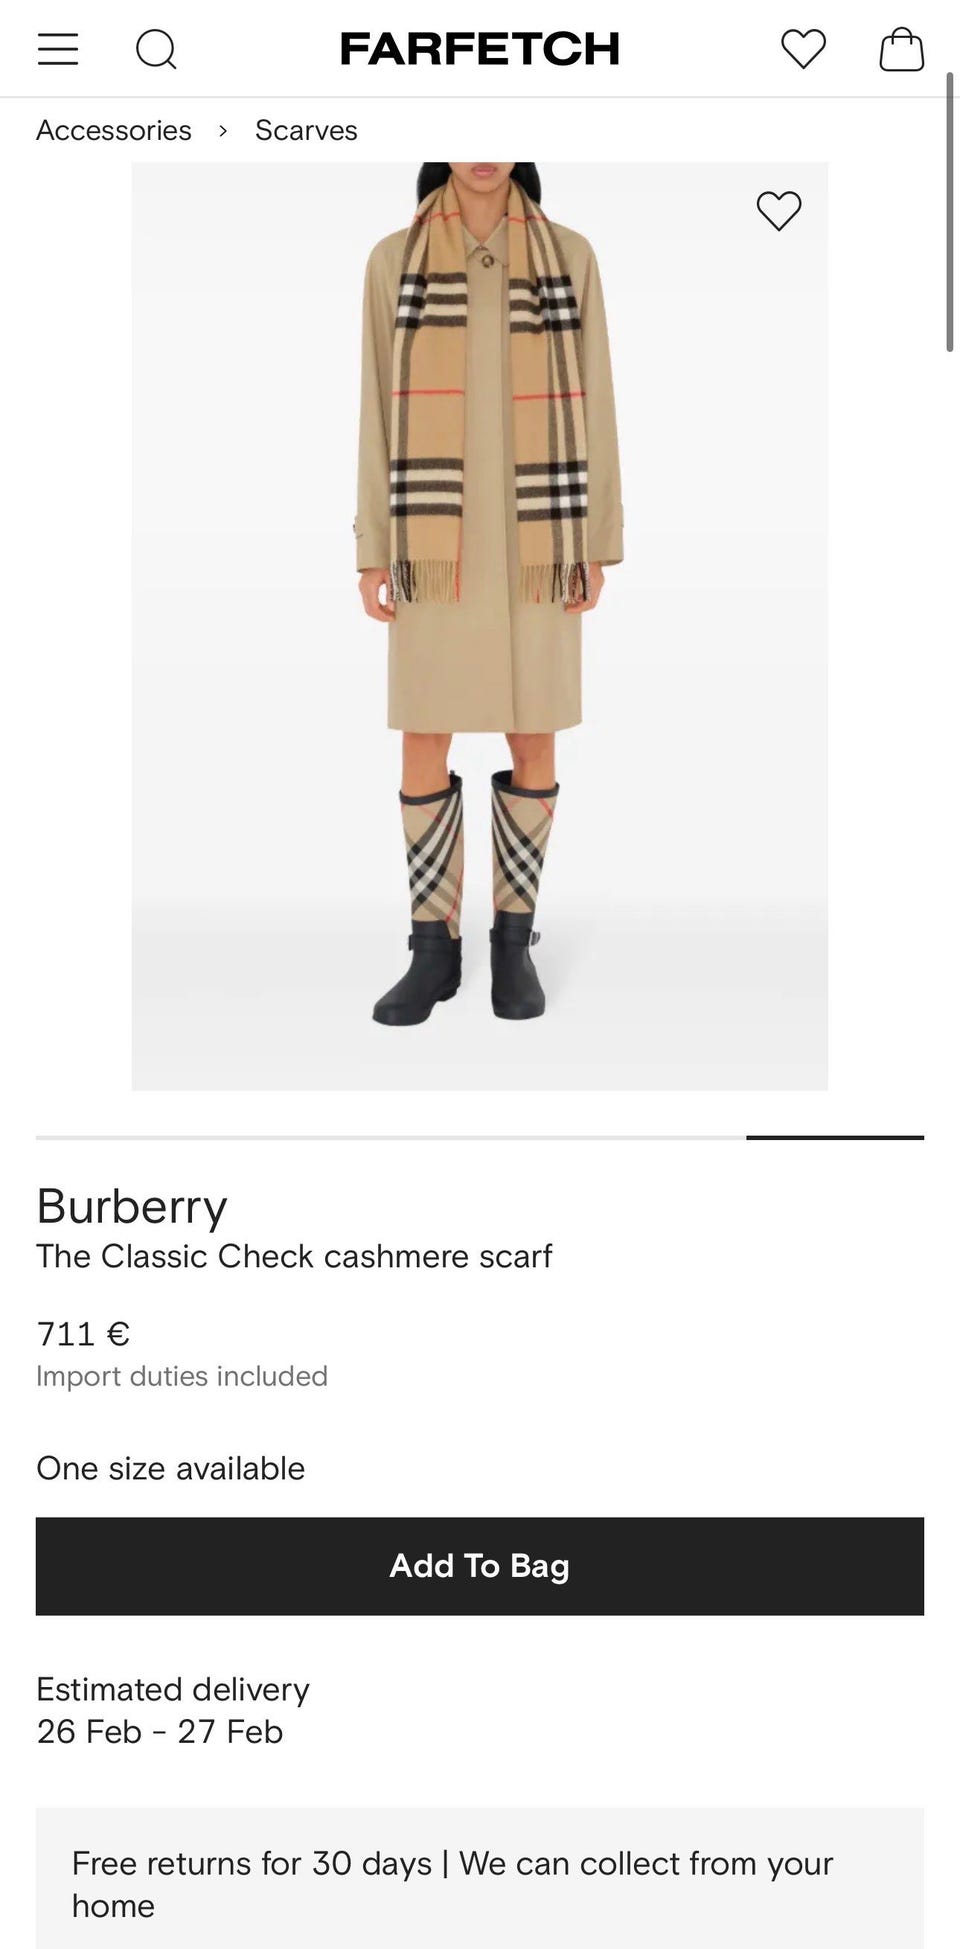This screenshot has width=960, height=1949.
Task: Open the search icon
Action: tap(156, 48)
